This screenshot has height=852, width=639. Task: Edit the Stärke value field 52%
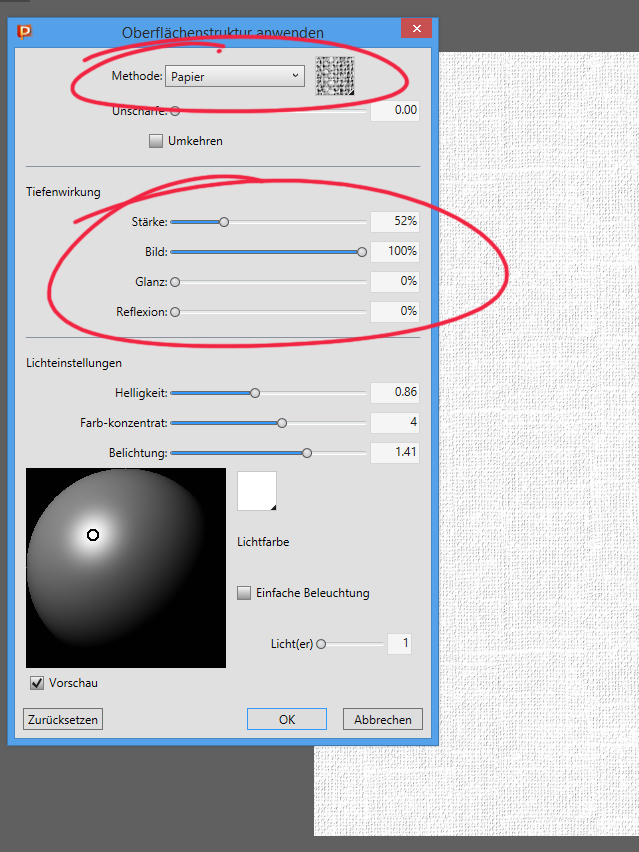tap(395, 222)
